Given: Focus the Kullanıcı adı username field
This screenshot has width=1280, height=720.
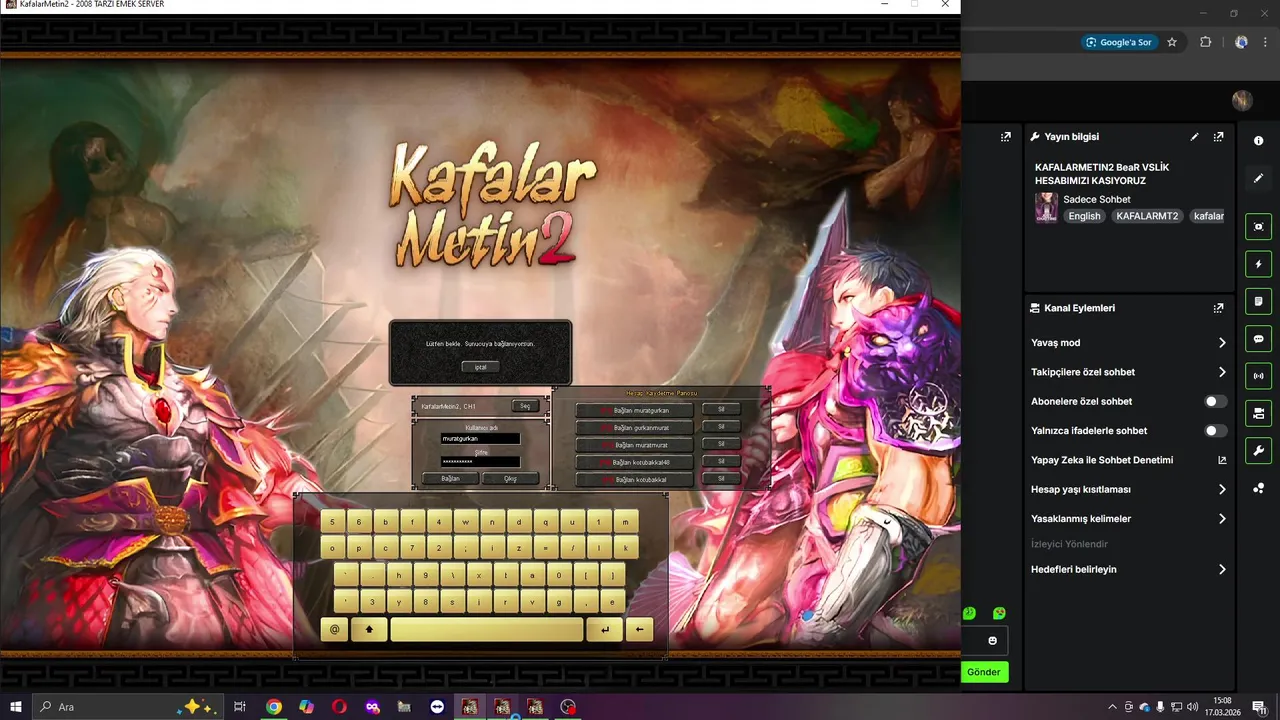Looking at the screenshot, I should pos(480,439).
